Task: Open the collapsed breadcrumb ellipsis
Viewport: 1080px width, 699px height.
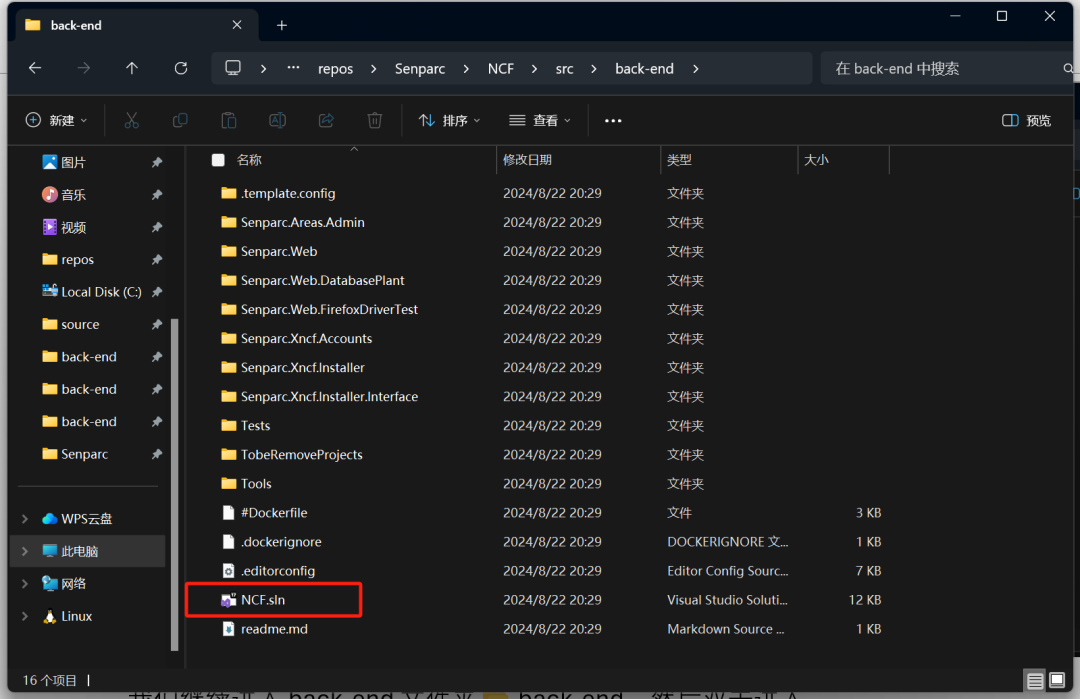Action: point(293,68)
